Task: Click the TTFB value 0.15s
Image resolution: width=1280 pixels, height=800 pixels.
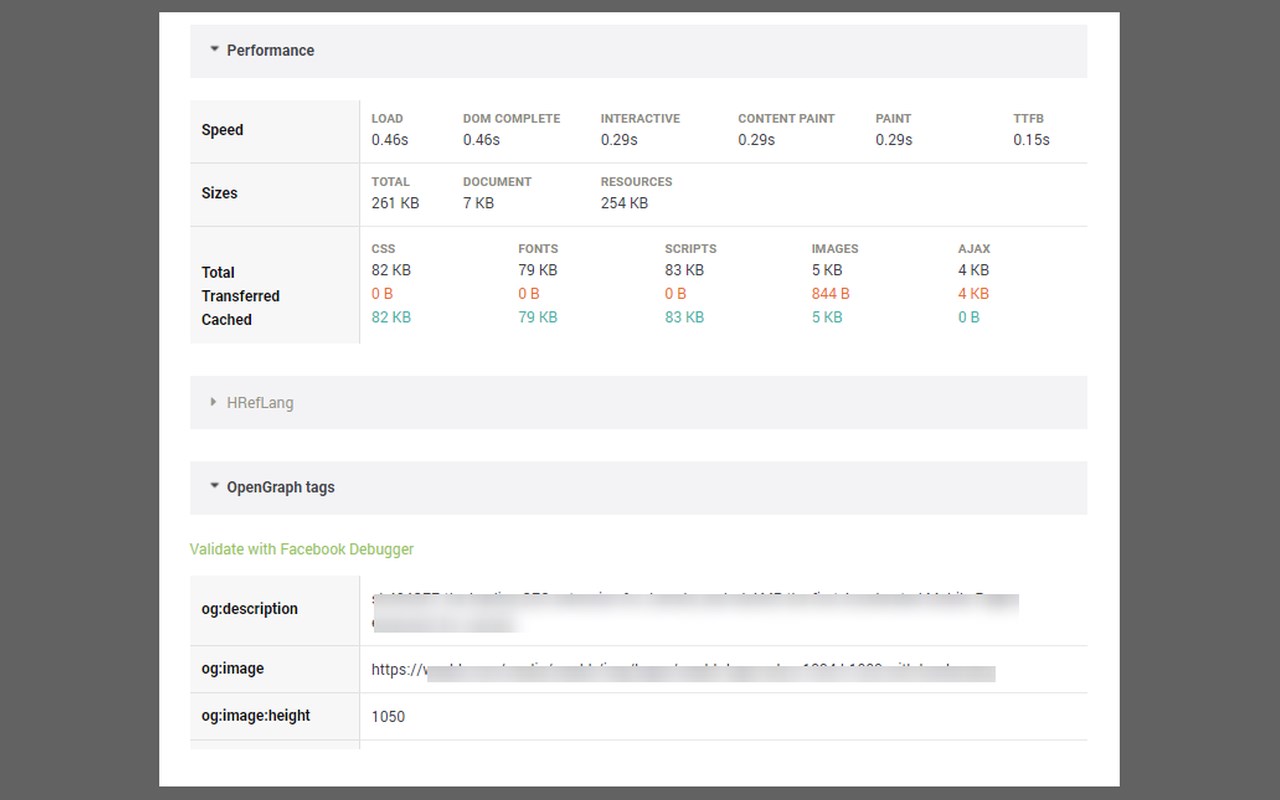Action: 1031,140
